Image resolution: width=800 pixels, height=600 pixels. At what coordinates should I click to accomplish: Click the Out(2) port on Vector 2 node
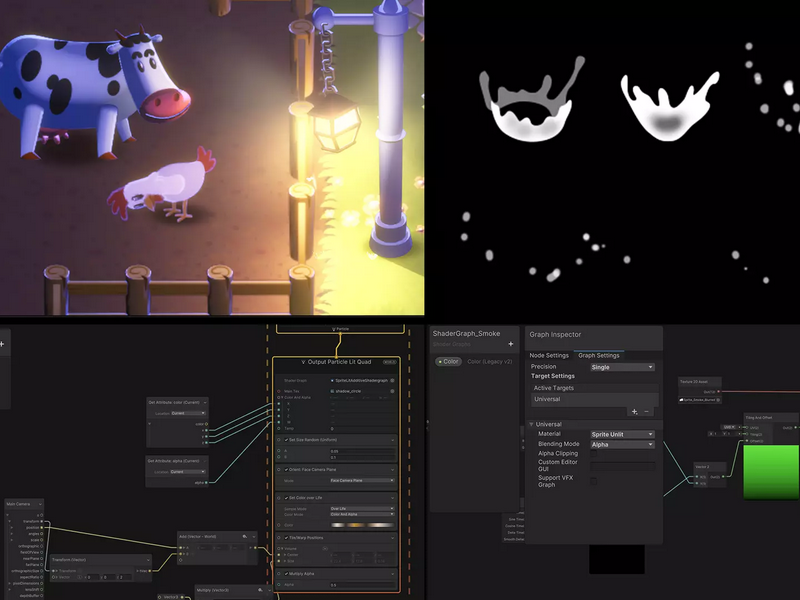[x=723, y=477]
